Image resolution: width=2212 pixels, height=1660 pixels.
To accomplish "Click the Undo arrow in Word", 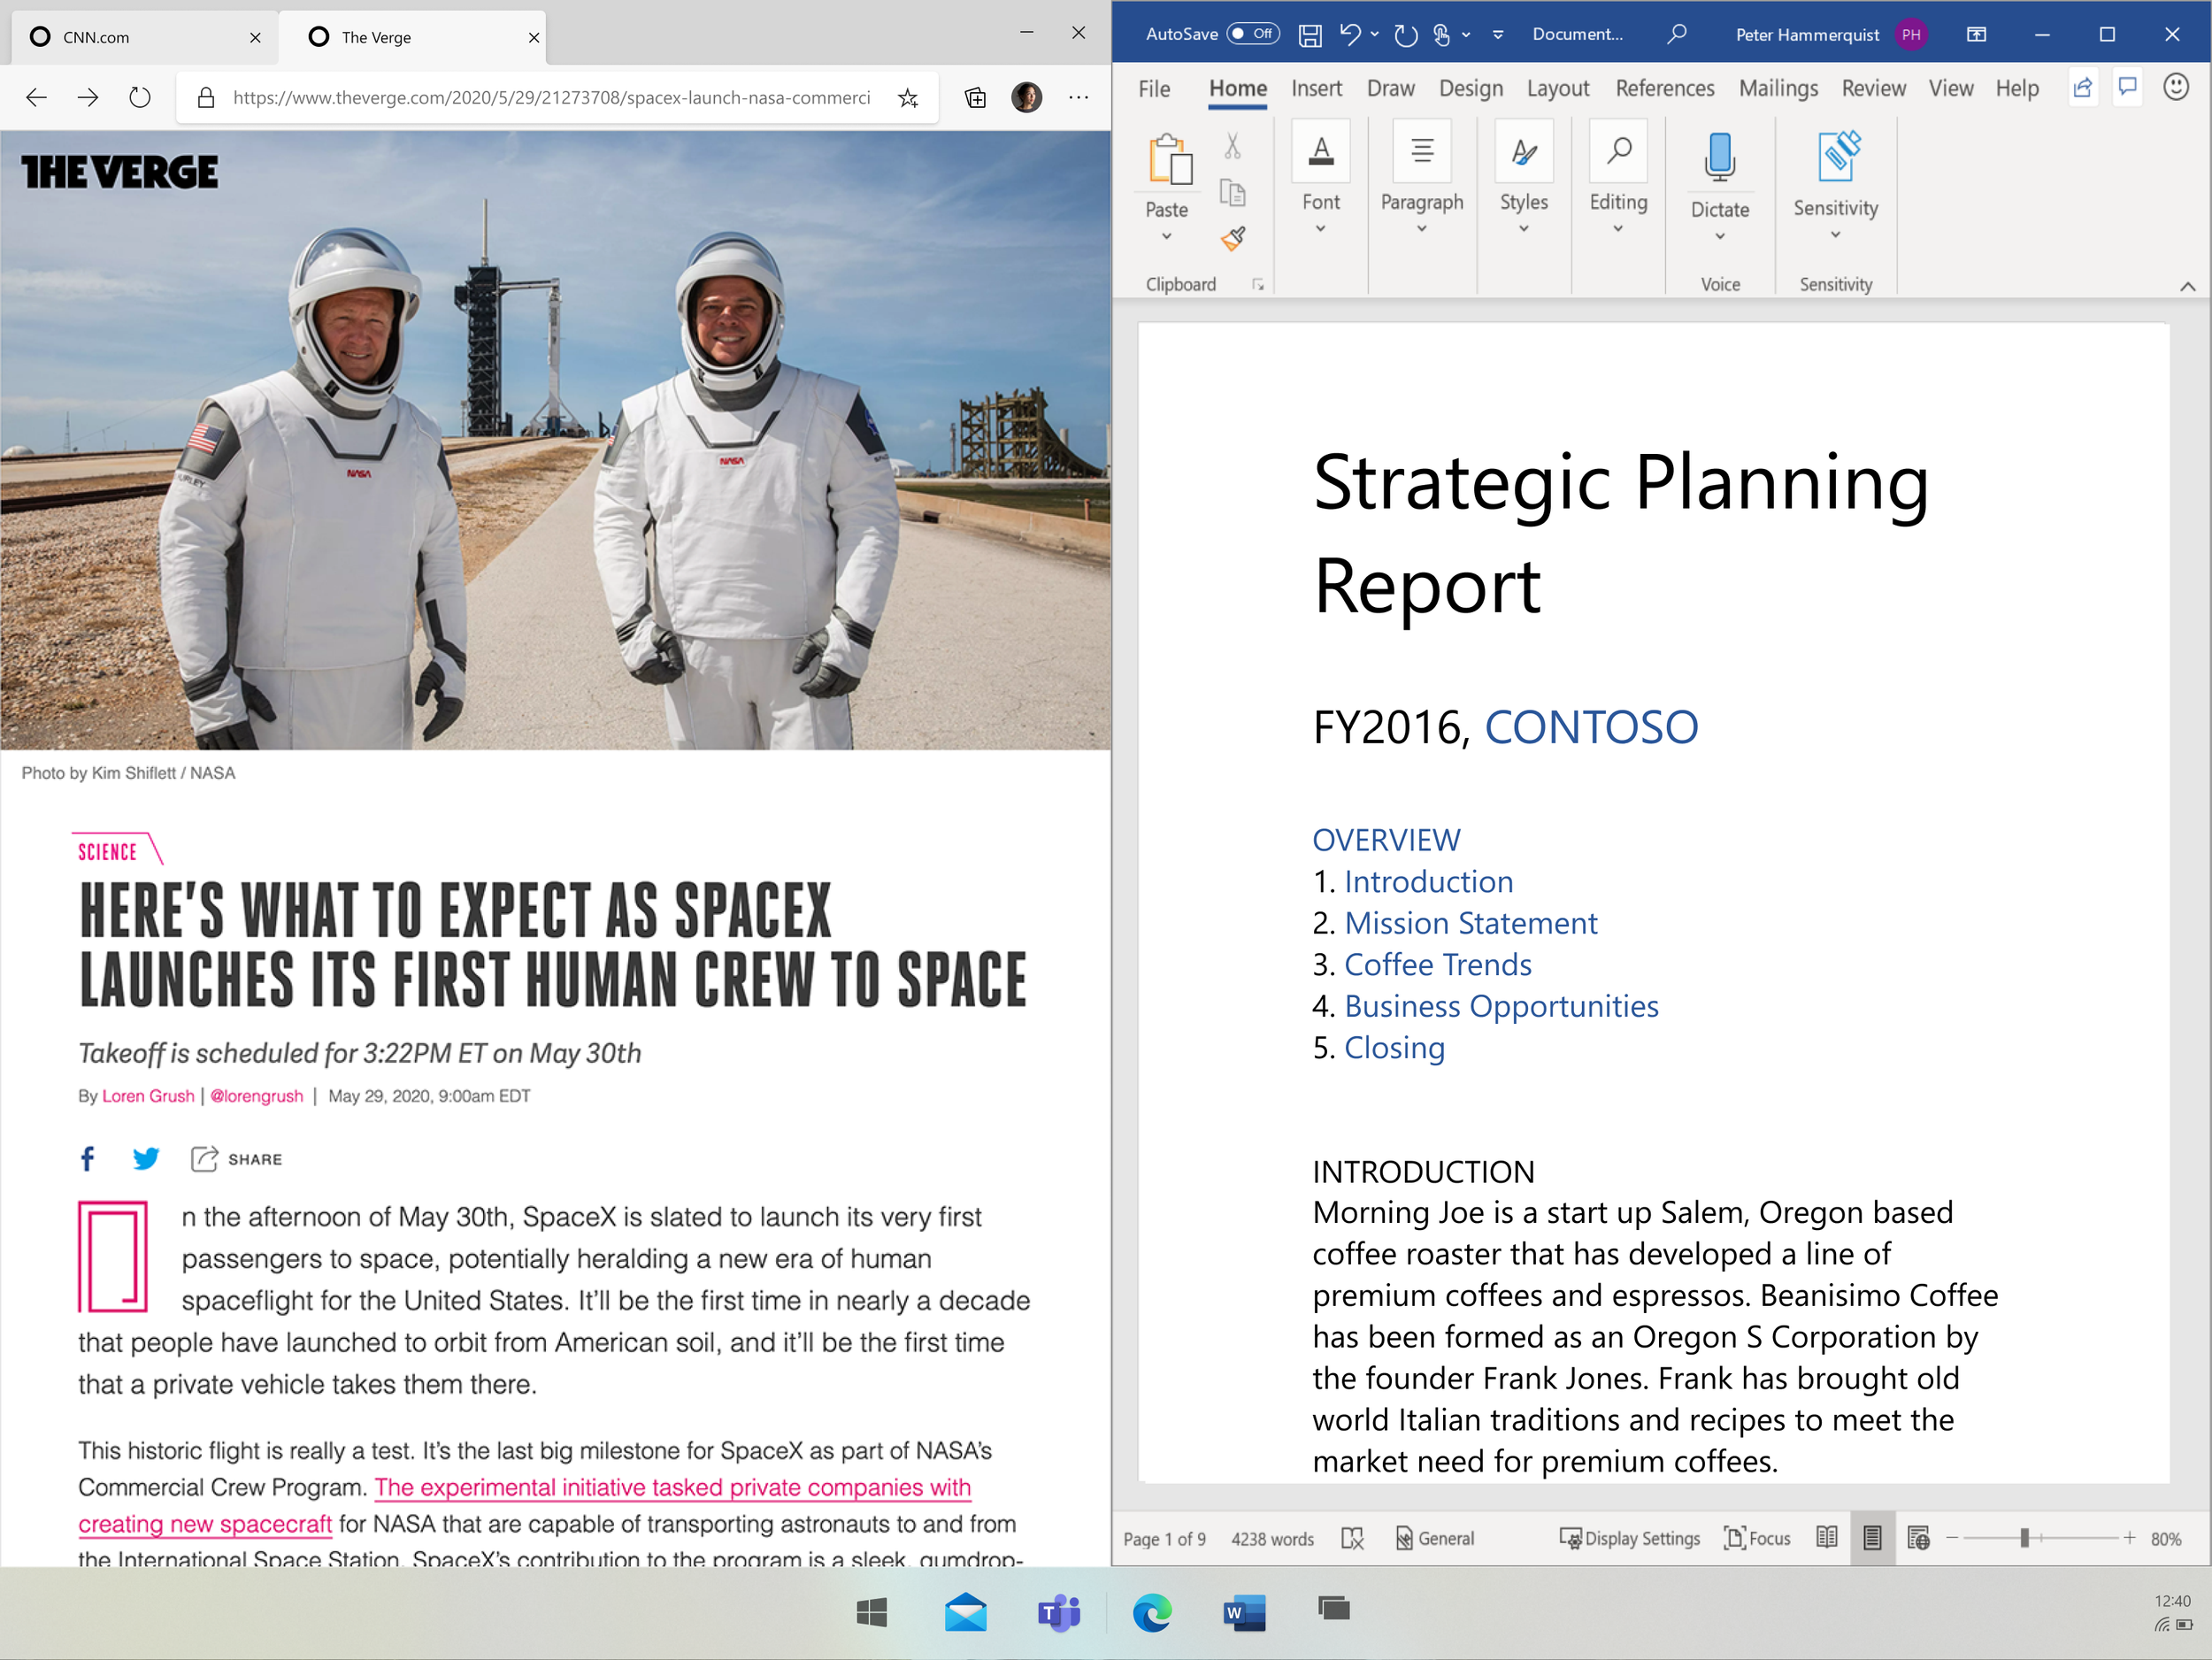I will pos(1349,35).
